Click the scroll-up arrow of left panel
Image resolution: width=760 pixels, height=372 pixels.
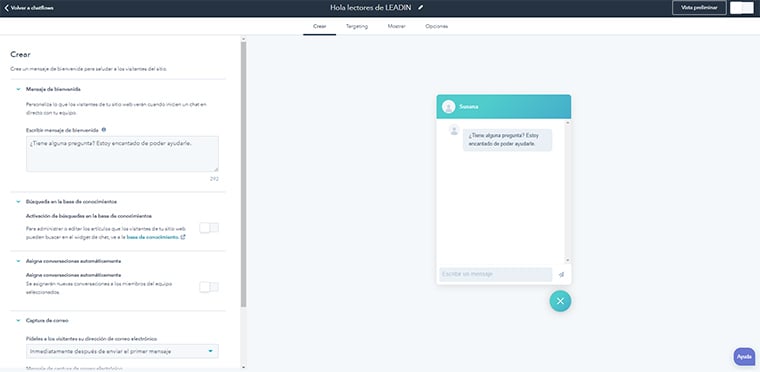tap(243, 39)
